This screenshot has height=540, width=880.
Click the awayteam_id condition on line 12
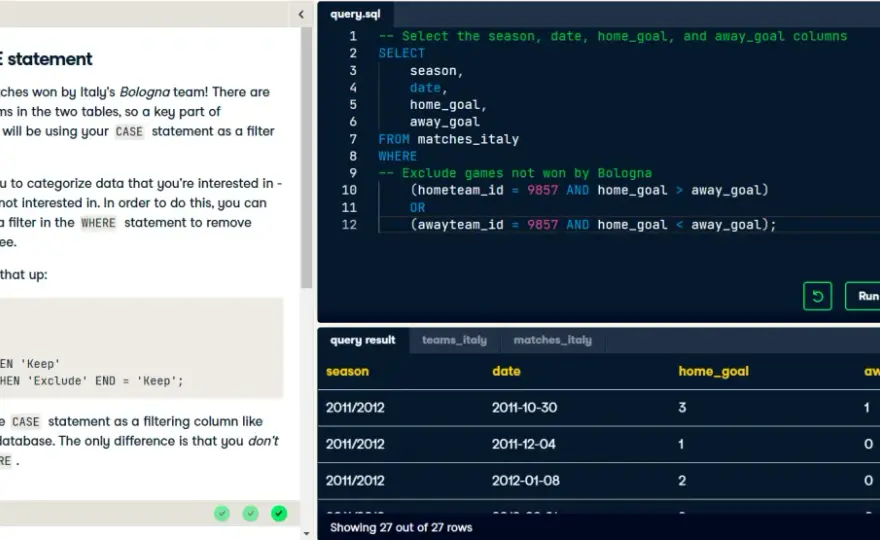[593, 225]
